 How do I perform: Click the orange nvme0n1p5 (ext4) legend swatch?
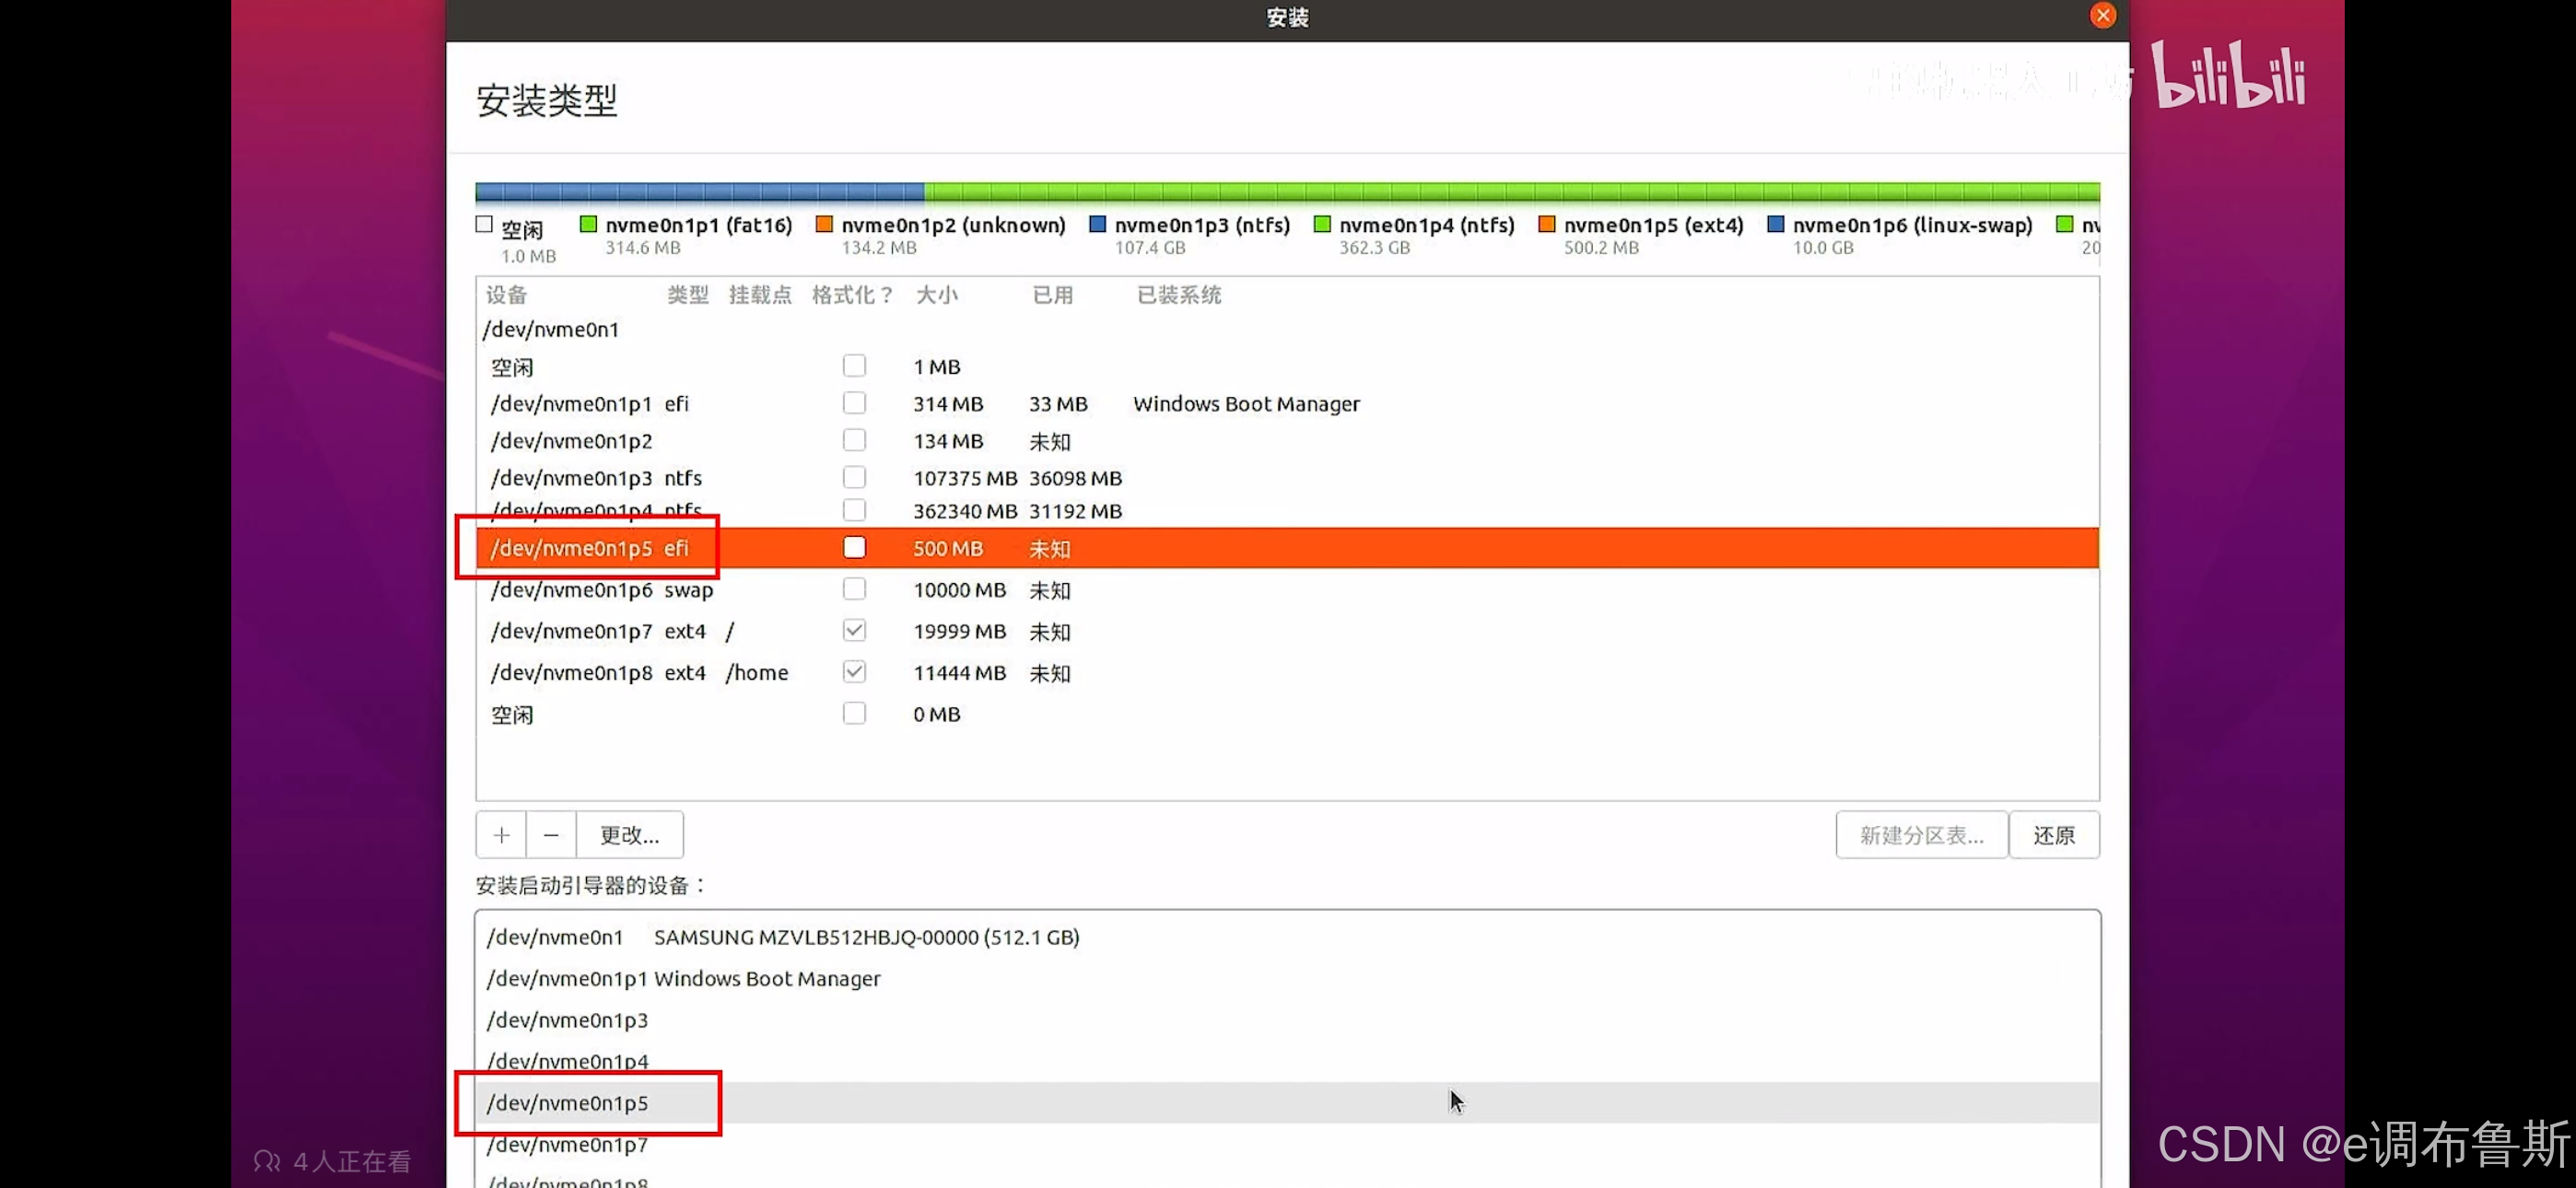[x=1546, y=224]
